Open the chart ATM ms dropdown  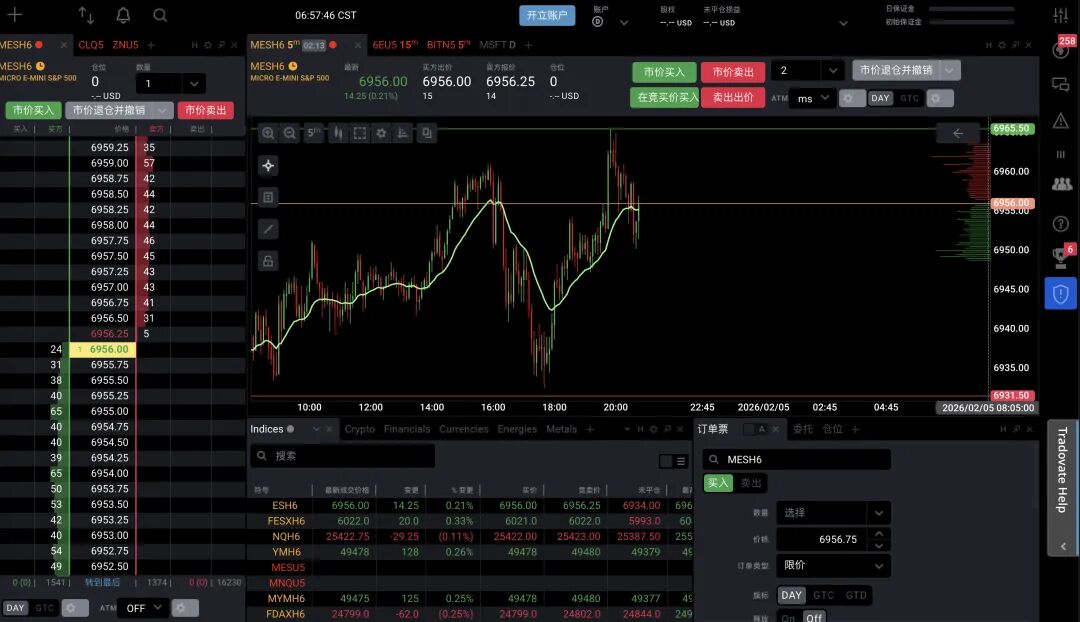[813, 99]
